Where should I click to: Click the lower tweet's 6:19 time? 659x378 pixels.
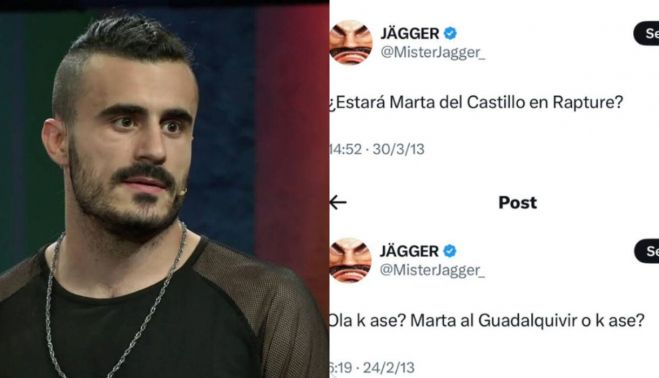point(340,367)
